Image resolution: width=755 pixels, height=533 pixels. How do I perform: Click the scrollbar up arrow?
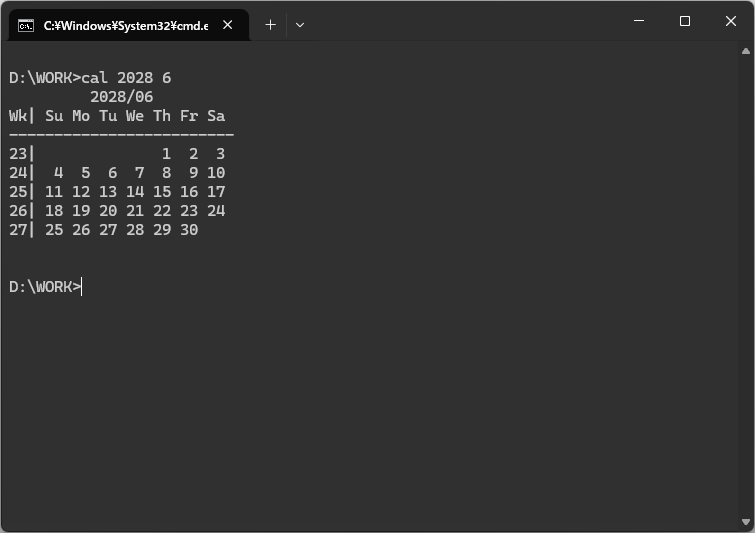(746, 51)
